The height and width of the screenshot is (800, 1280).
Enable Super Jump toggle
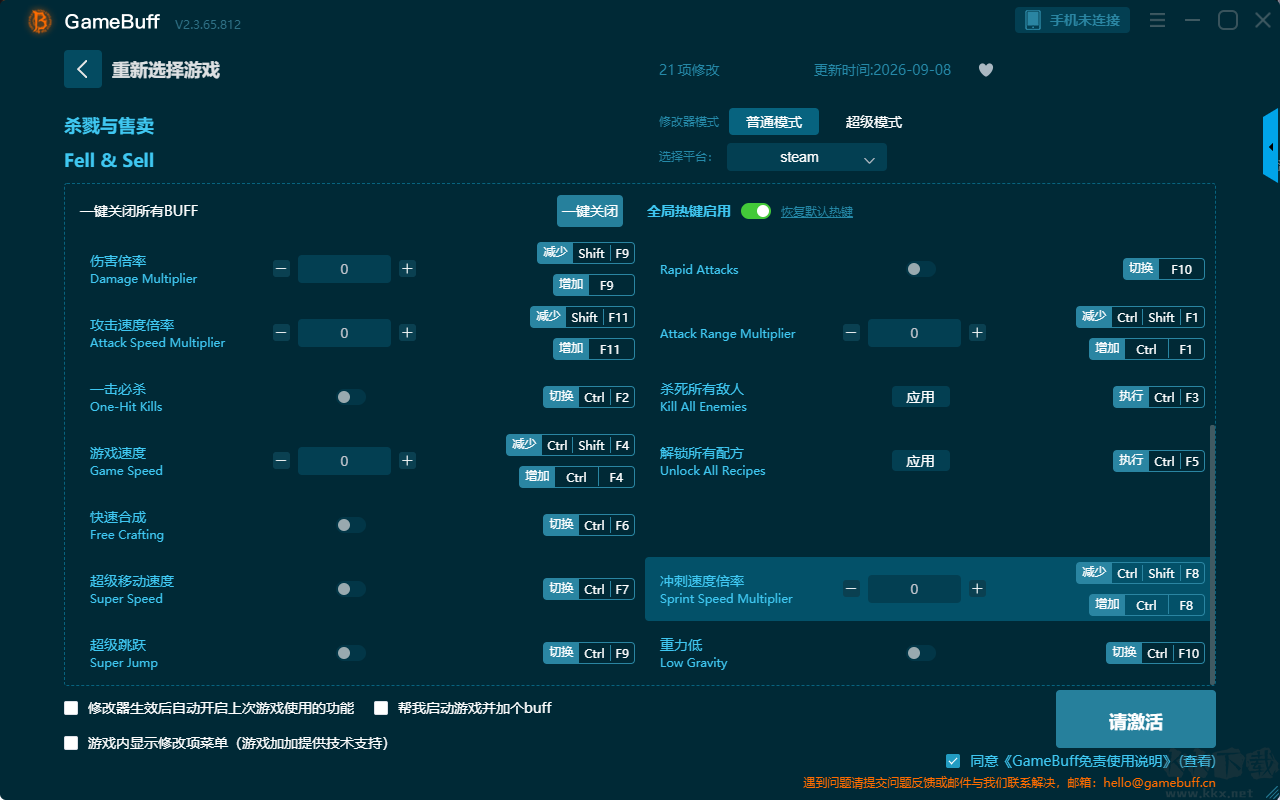pyautogui.click(x=351, y=653)
